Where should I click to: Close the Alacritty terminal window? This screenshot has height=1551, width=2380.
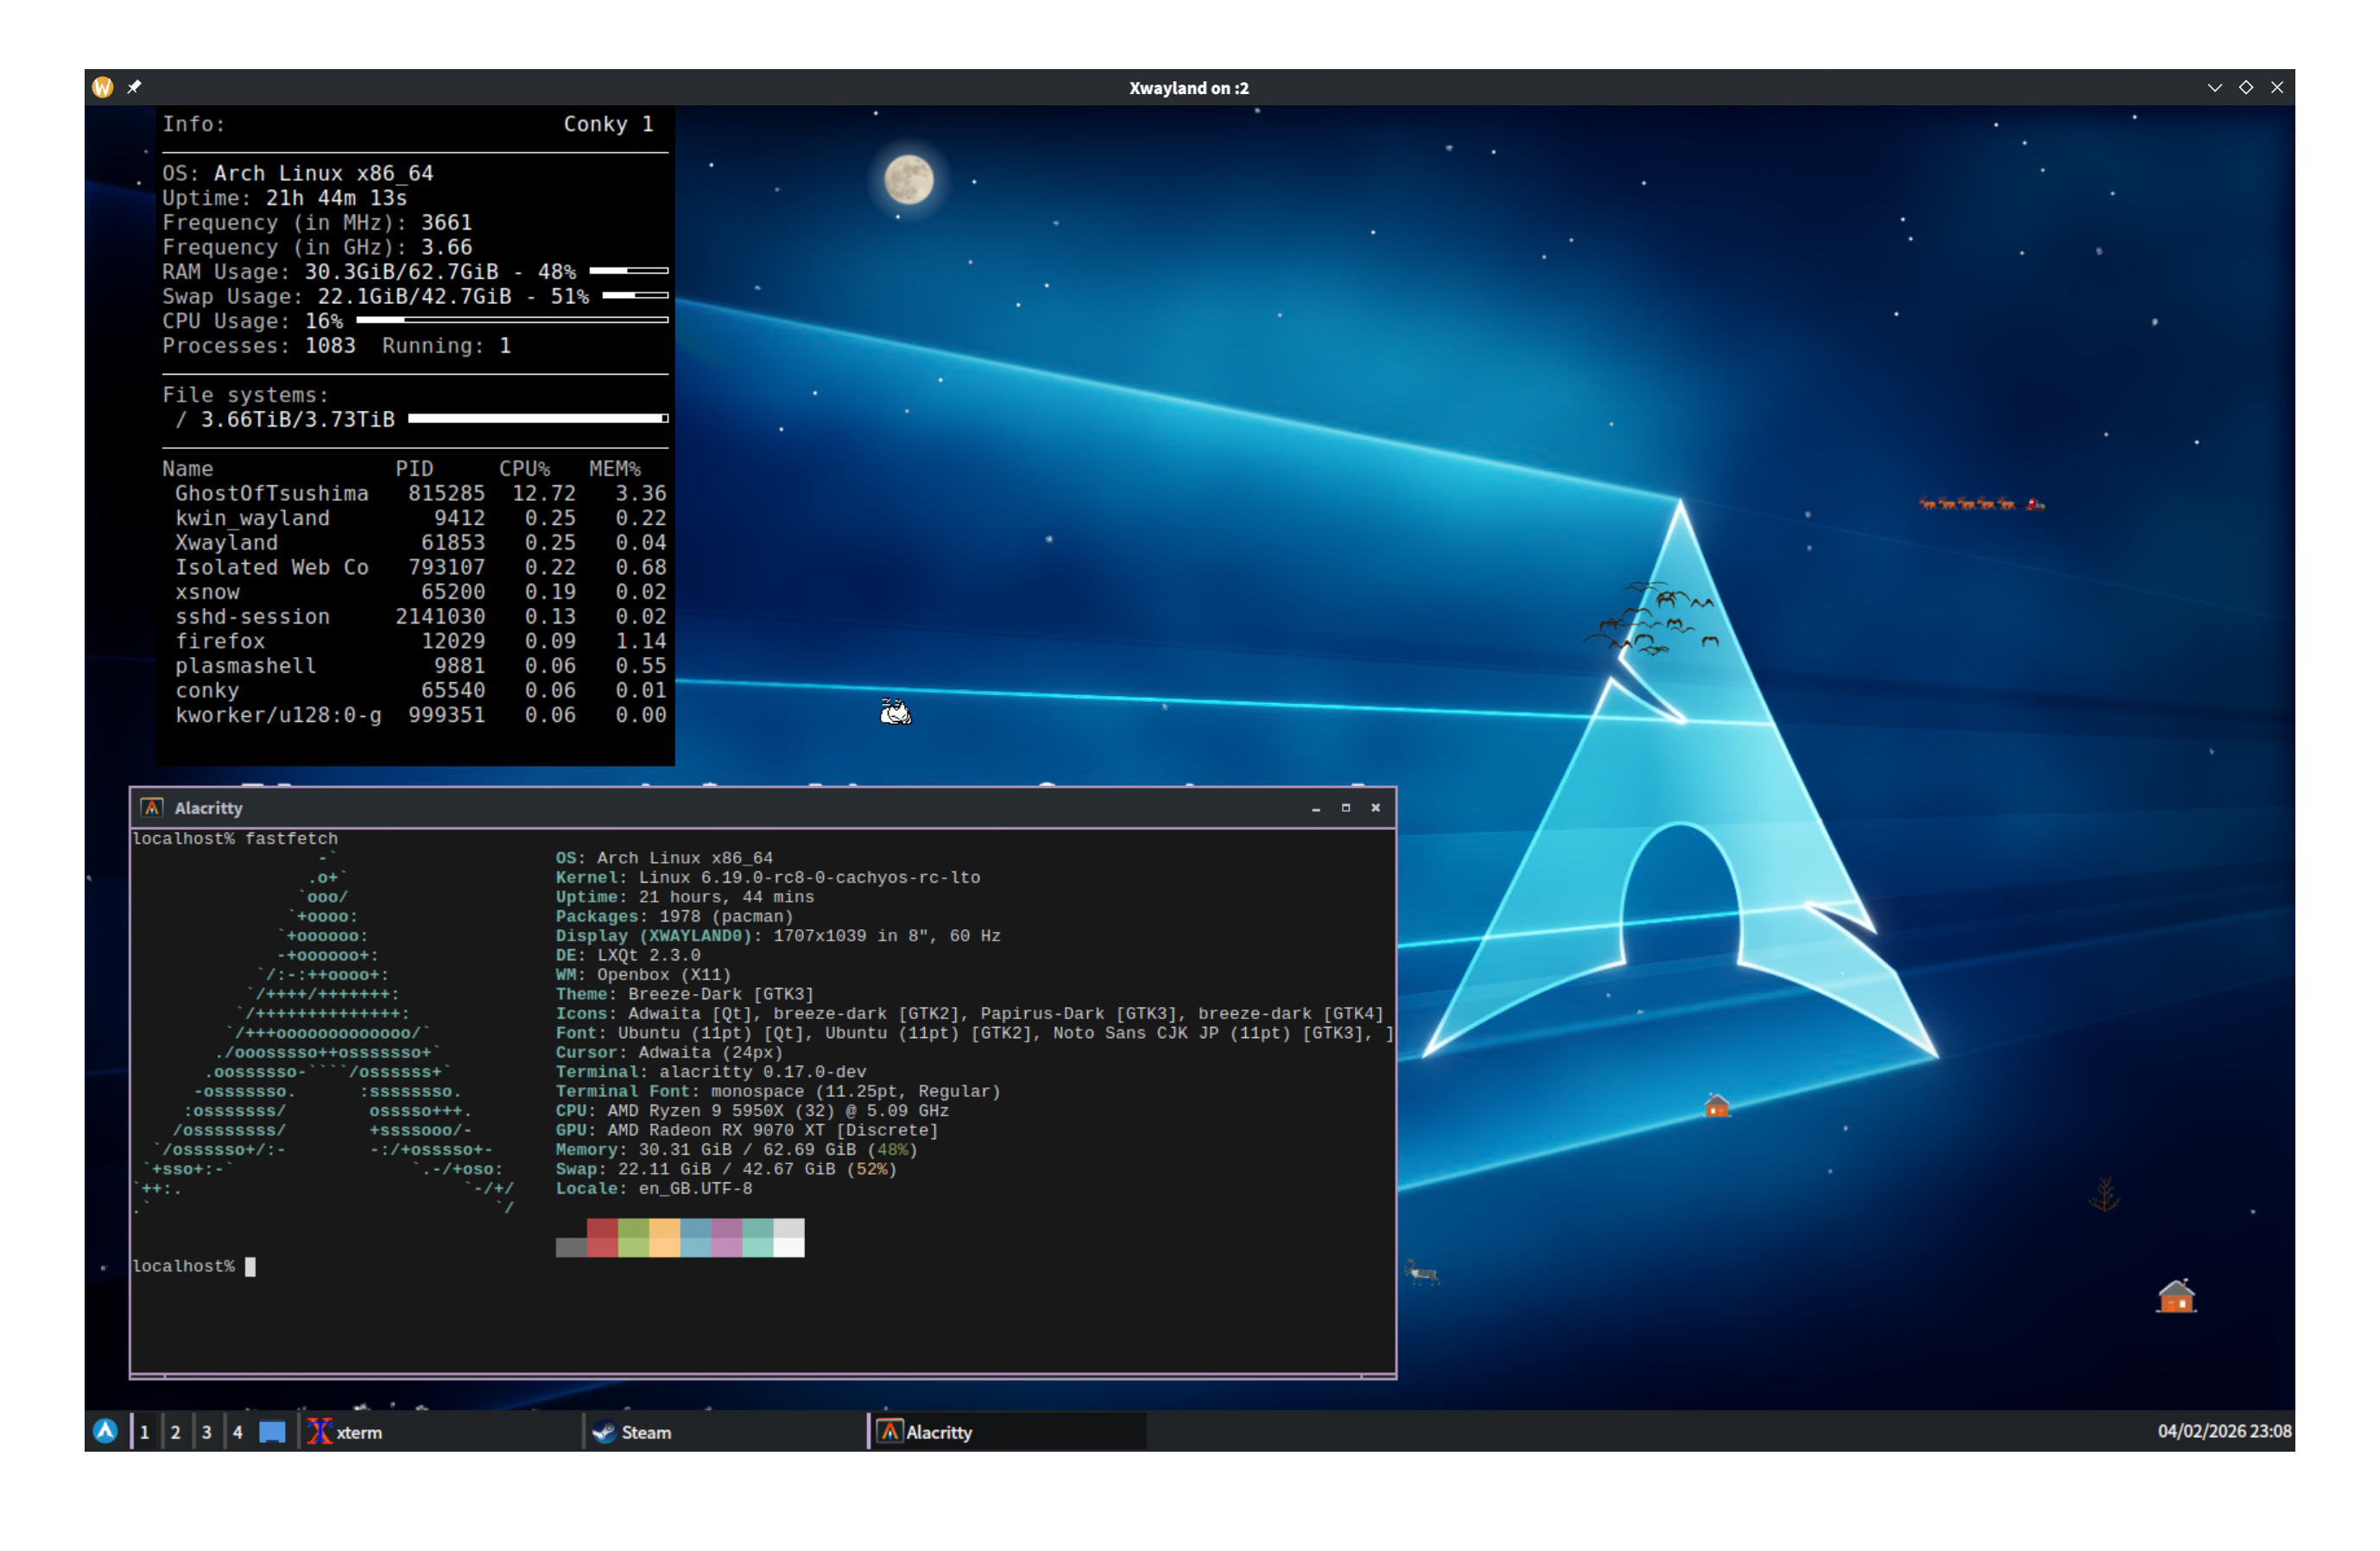(1375, 807)
